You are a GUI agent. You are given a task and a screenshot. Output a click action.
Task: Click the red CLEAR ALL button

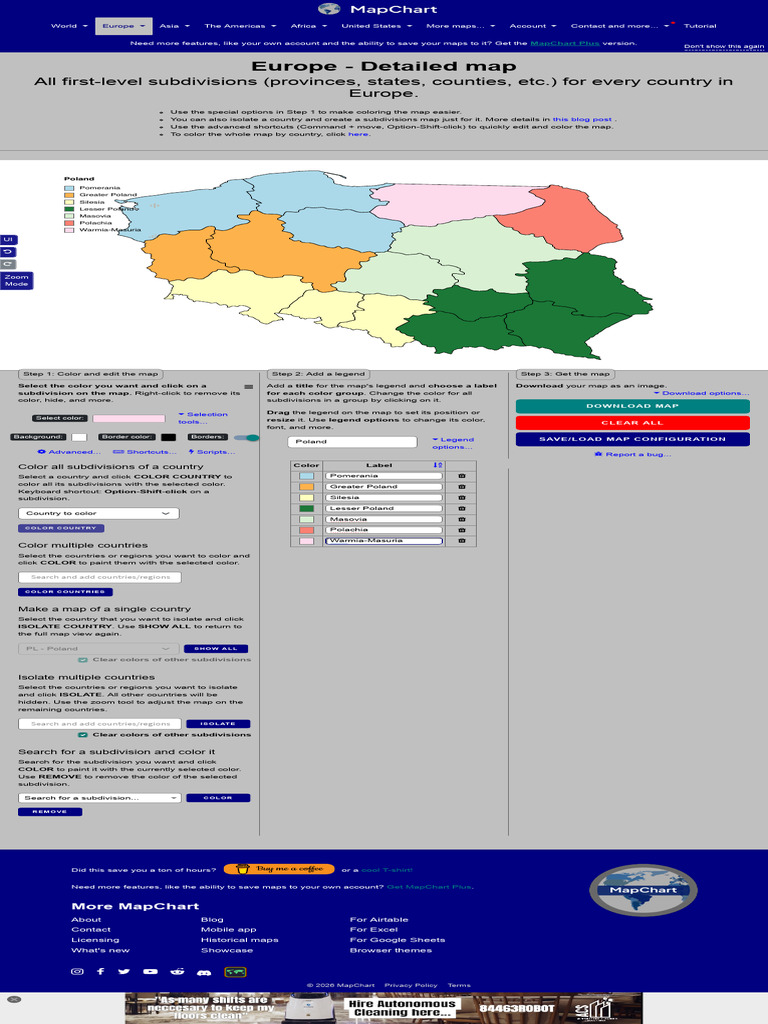[632, 423]
